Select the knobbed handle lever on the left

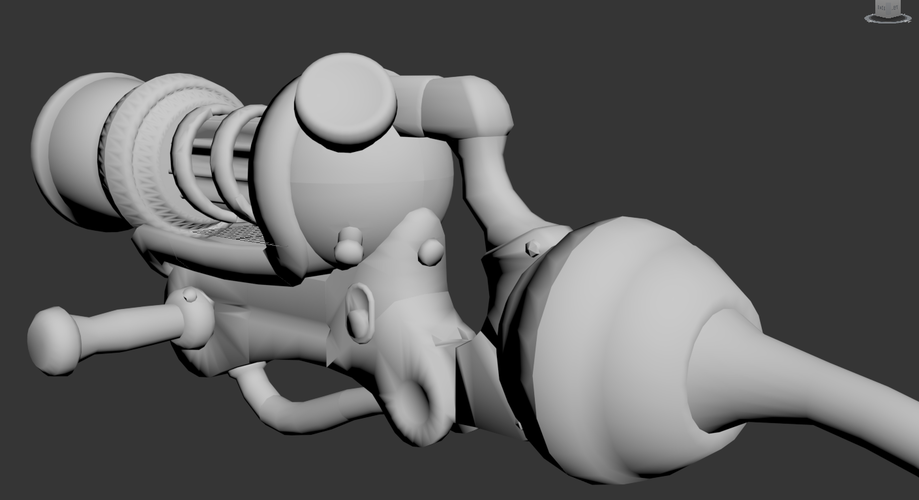coord(119,331)
